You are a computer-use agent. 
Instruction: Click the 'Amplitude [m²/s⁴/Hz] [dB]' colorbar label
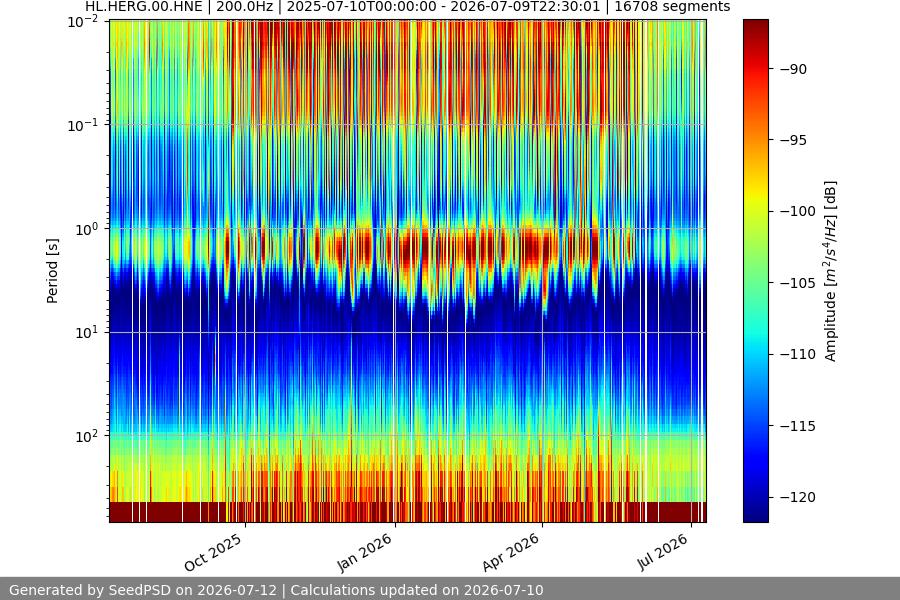coord(831,271)
